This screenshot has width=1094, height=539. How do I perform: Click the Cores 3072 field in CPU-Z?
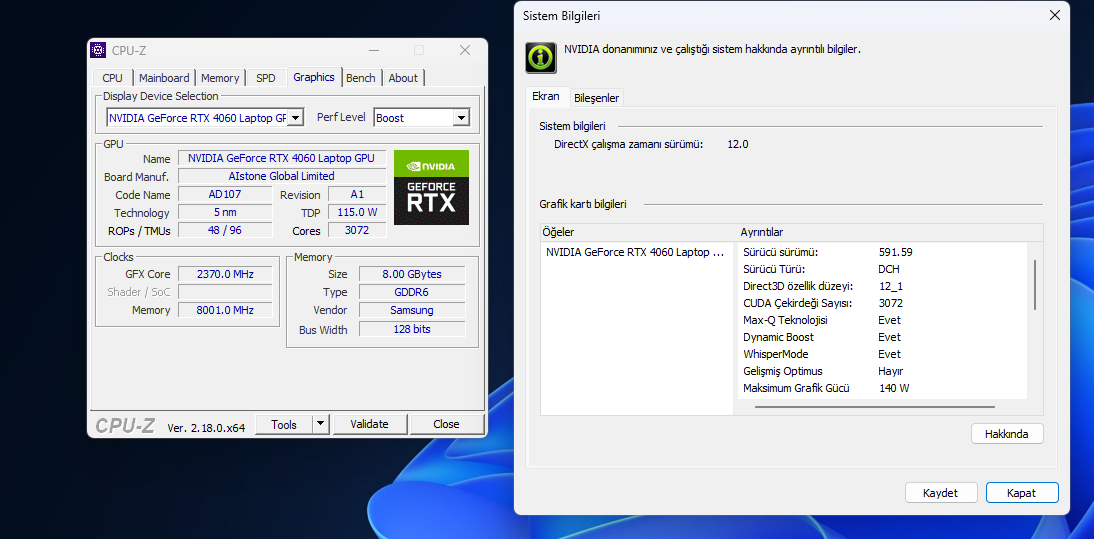tap(357, 230)
